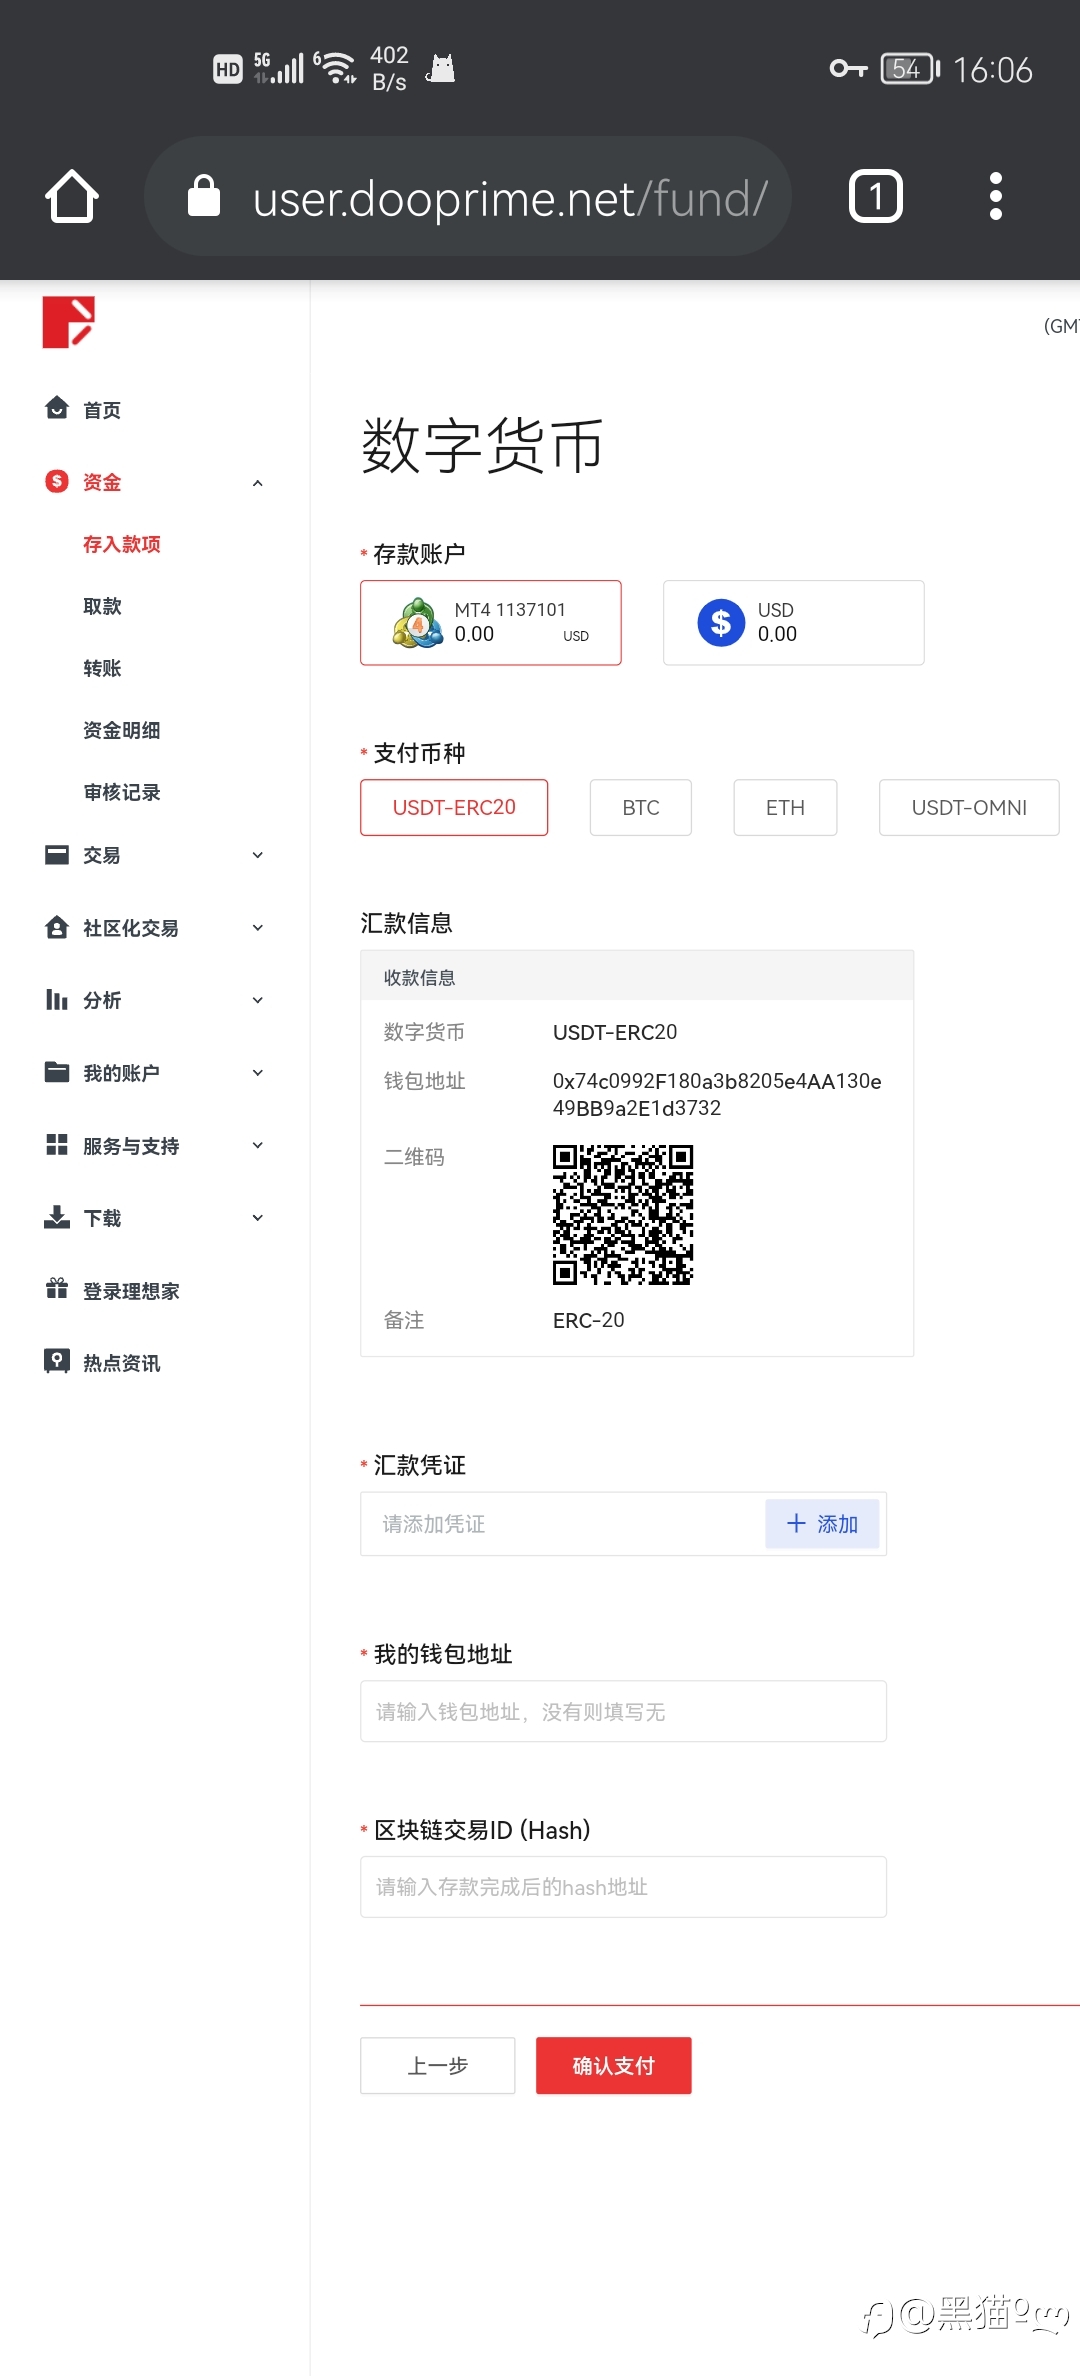This screenshot has height=2376, width=1080.
Task: Click the 社区化交易 sidebar icon
Action: click(57, 927)
